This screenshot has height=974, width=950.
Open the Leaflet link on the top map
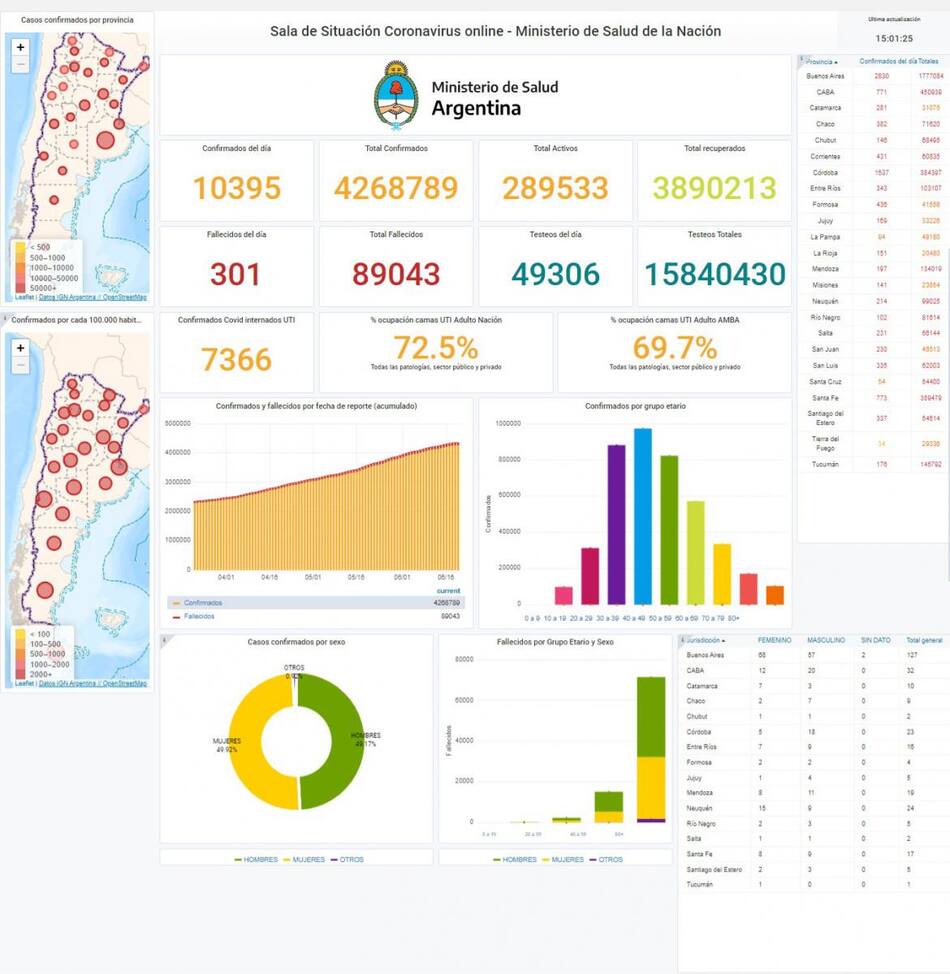(23, 297)
